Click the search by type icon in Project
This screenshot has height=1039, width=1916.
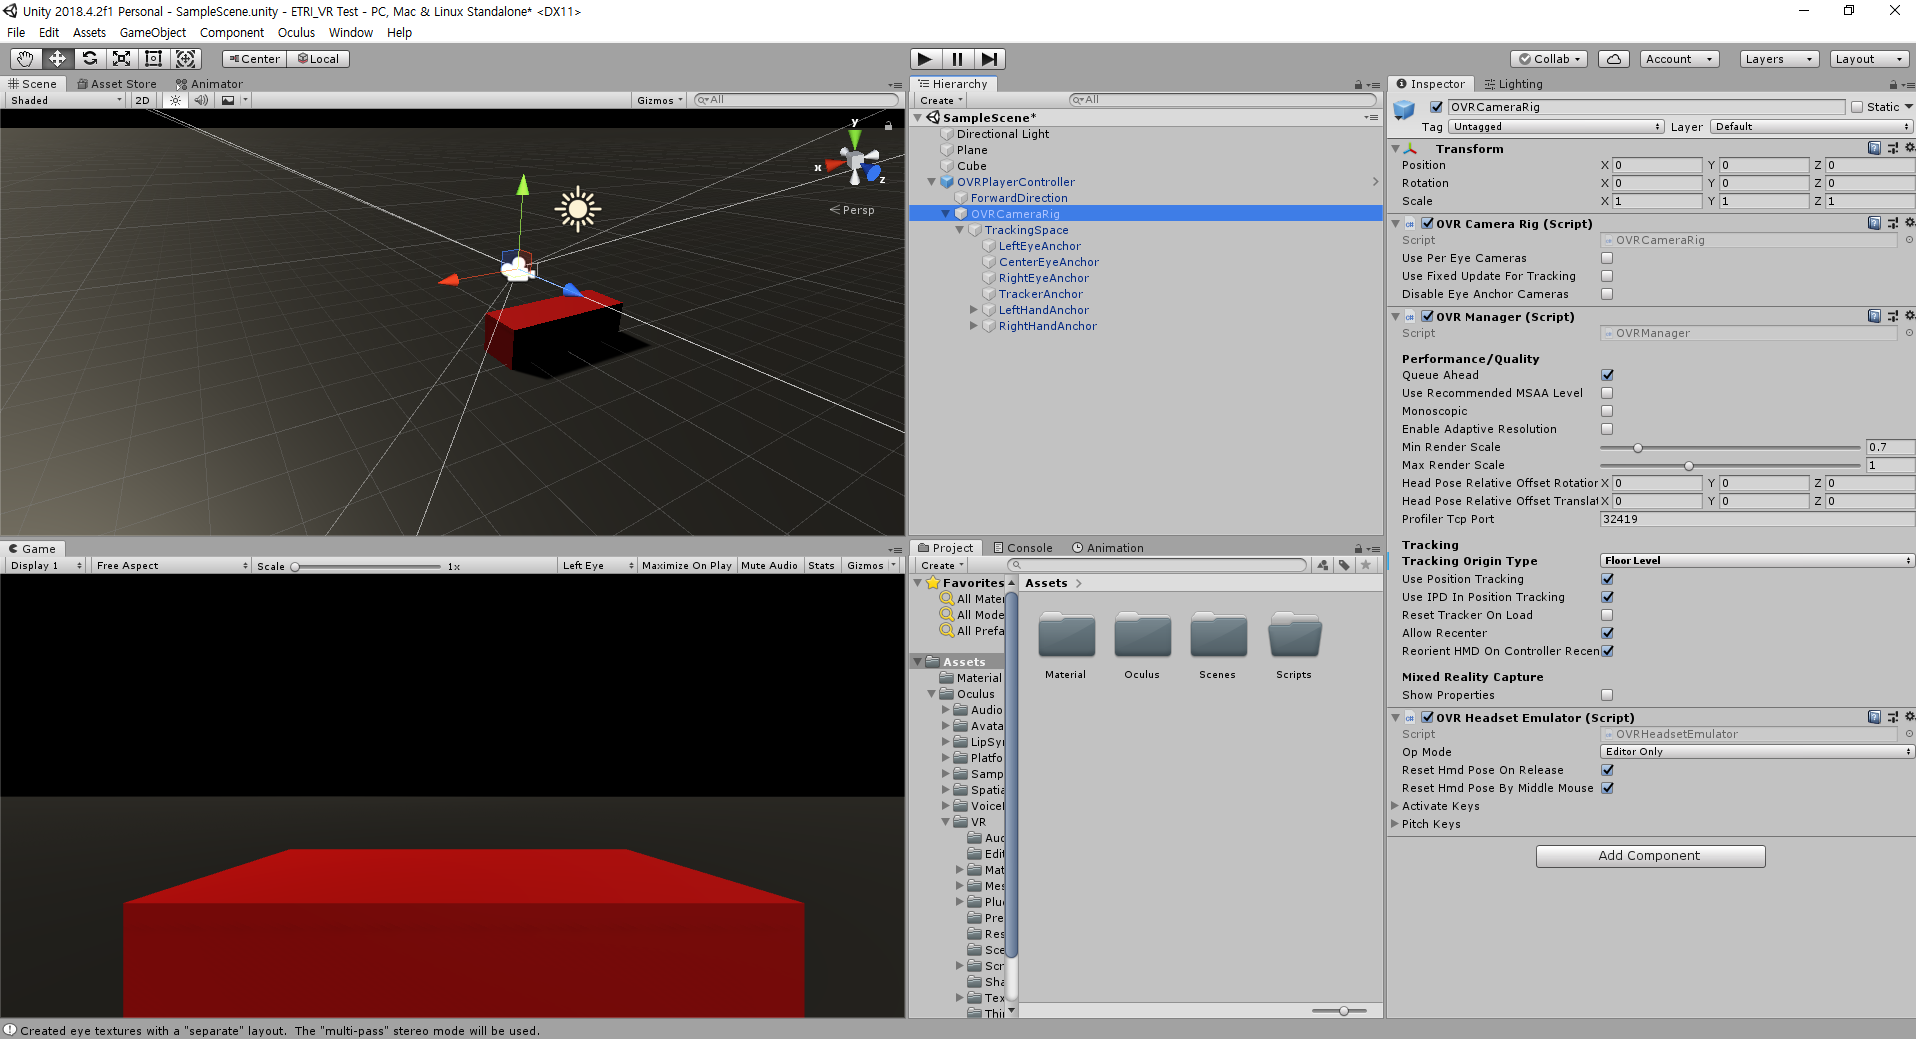click(x=1323, y=565)
